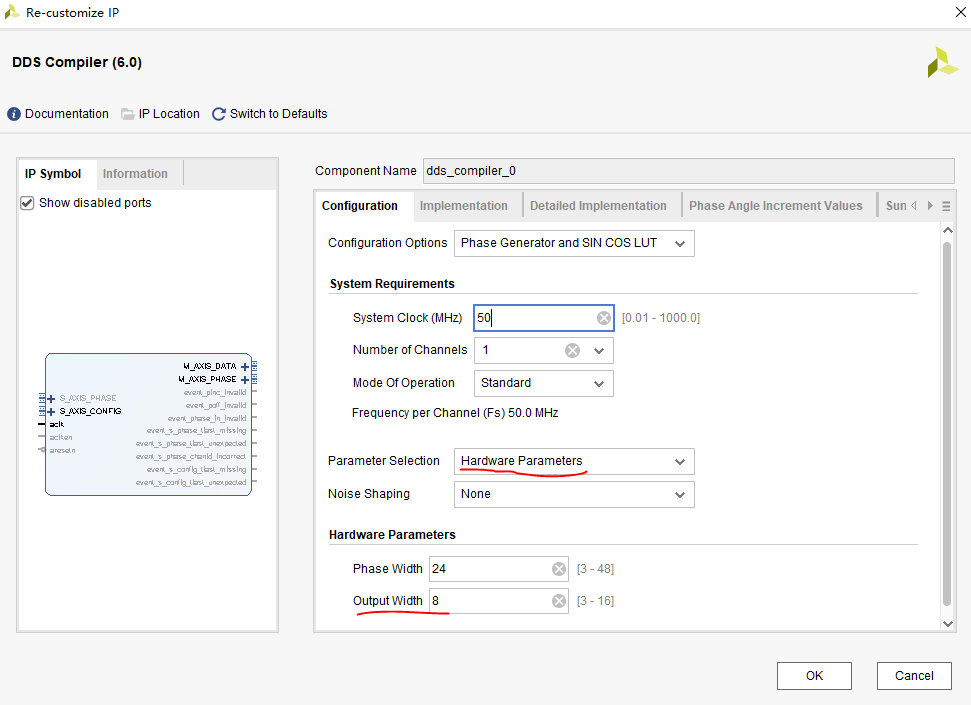Click the scrollbar up arrow

click(947, 230)
